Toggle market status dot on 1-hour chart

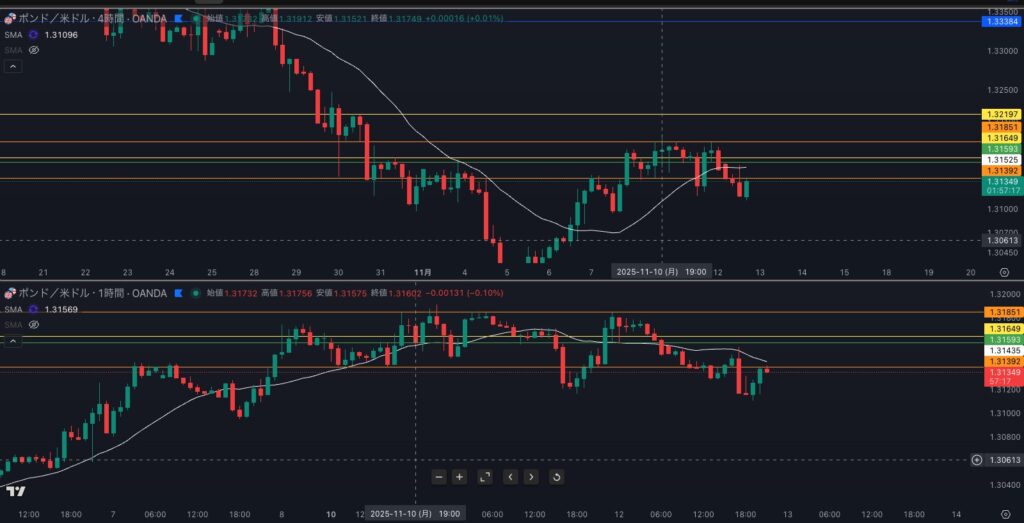[194, 293]
